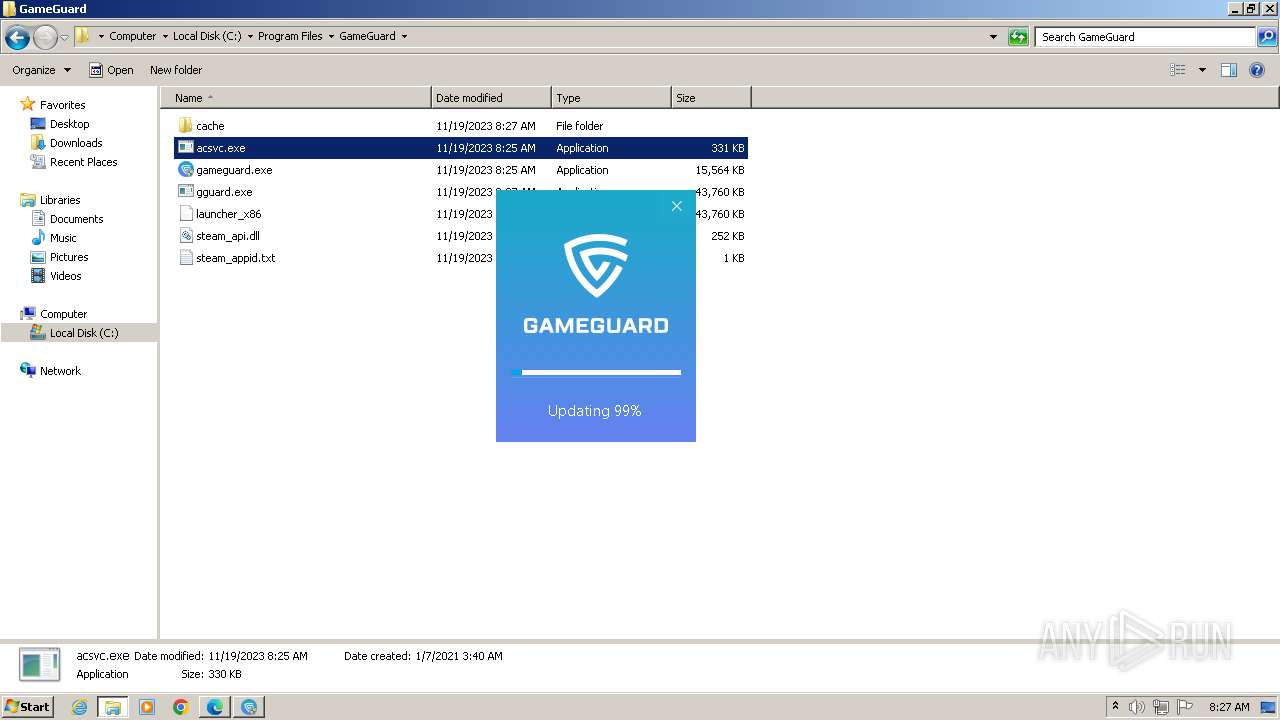Click the GameGuard shield logo
1280x720 pixels.
coord(596,266)
